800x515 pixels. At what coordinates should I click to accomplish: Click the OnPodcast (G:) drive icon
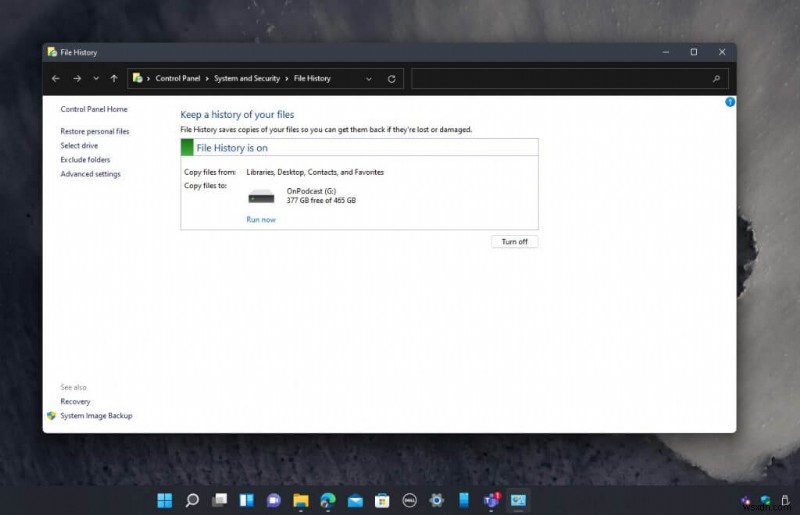261,196
